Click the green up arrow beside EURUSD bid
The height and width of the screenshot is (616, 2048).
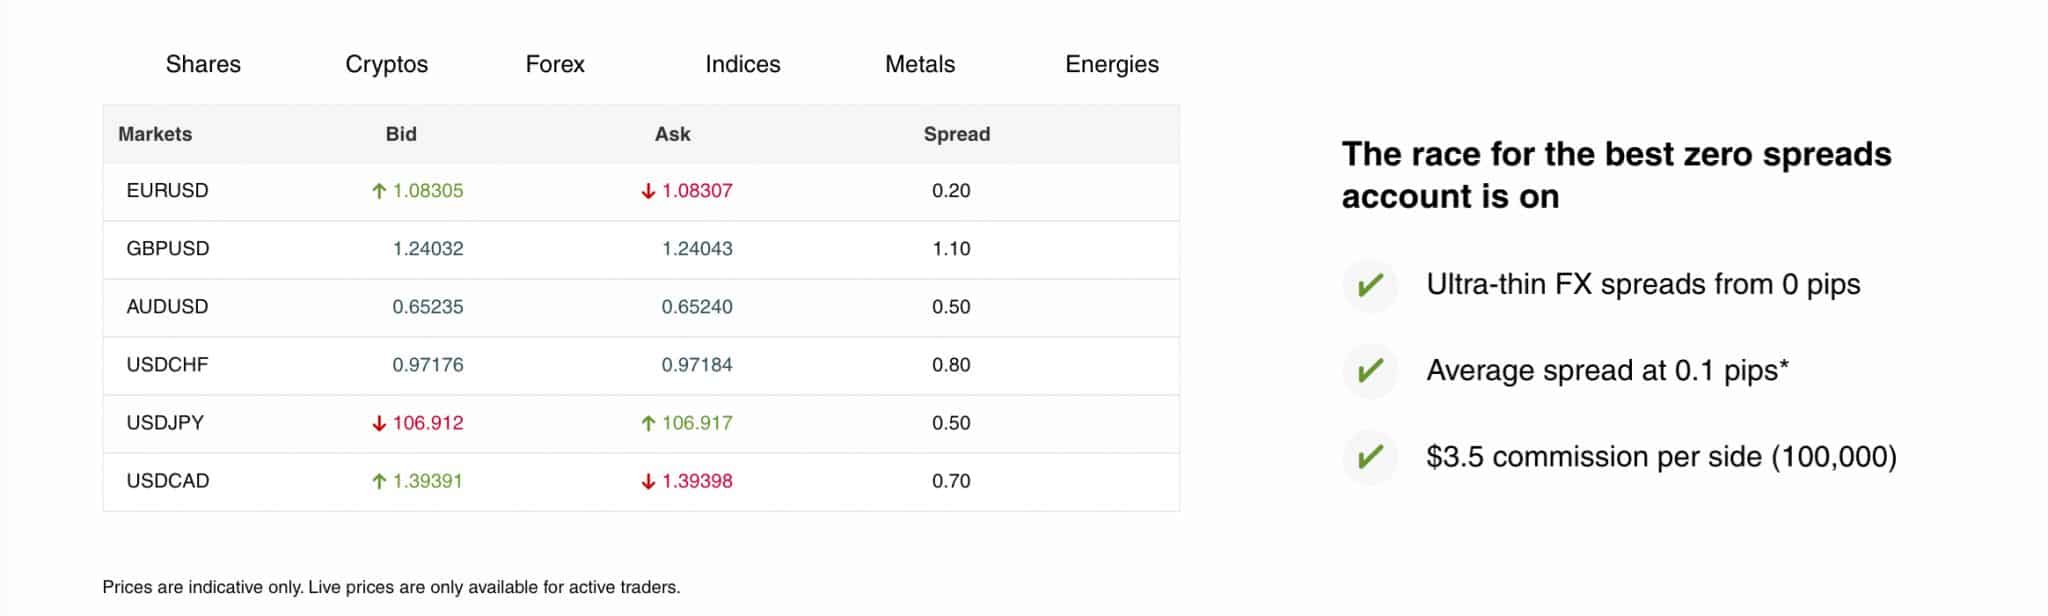tap(378, 190)
